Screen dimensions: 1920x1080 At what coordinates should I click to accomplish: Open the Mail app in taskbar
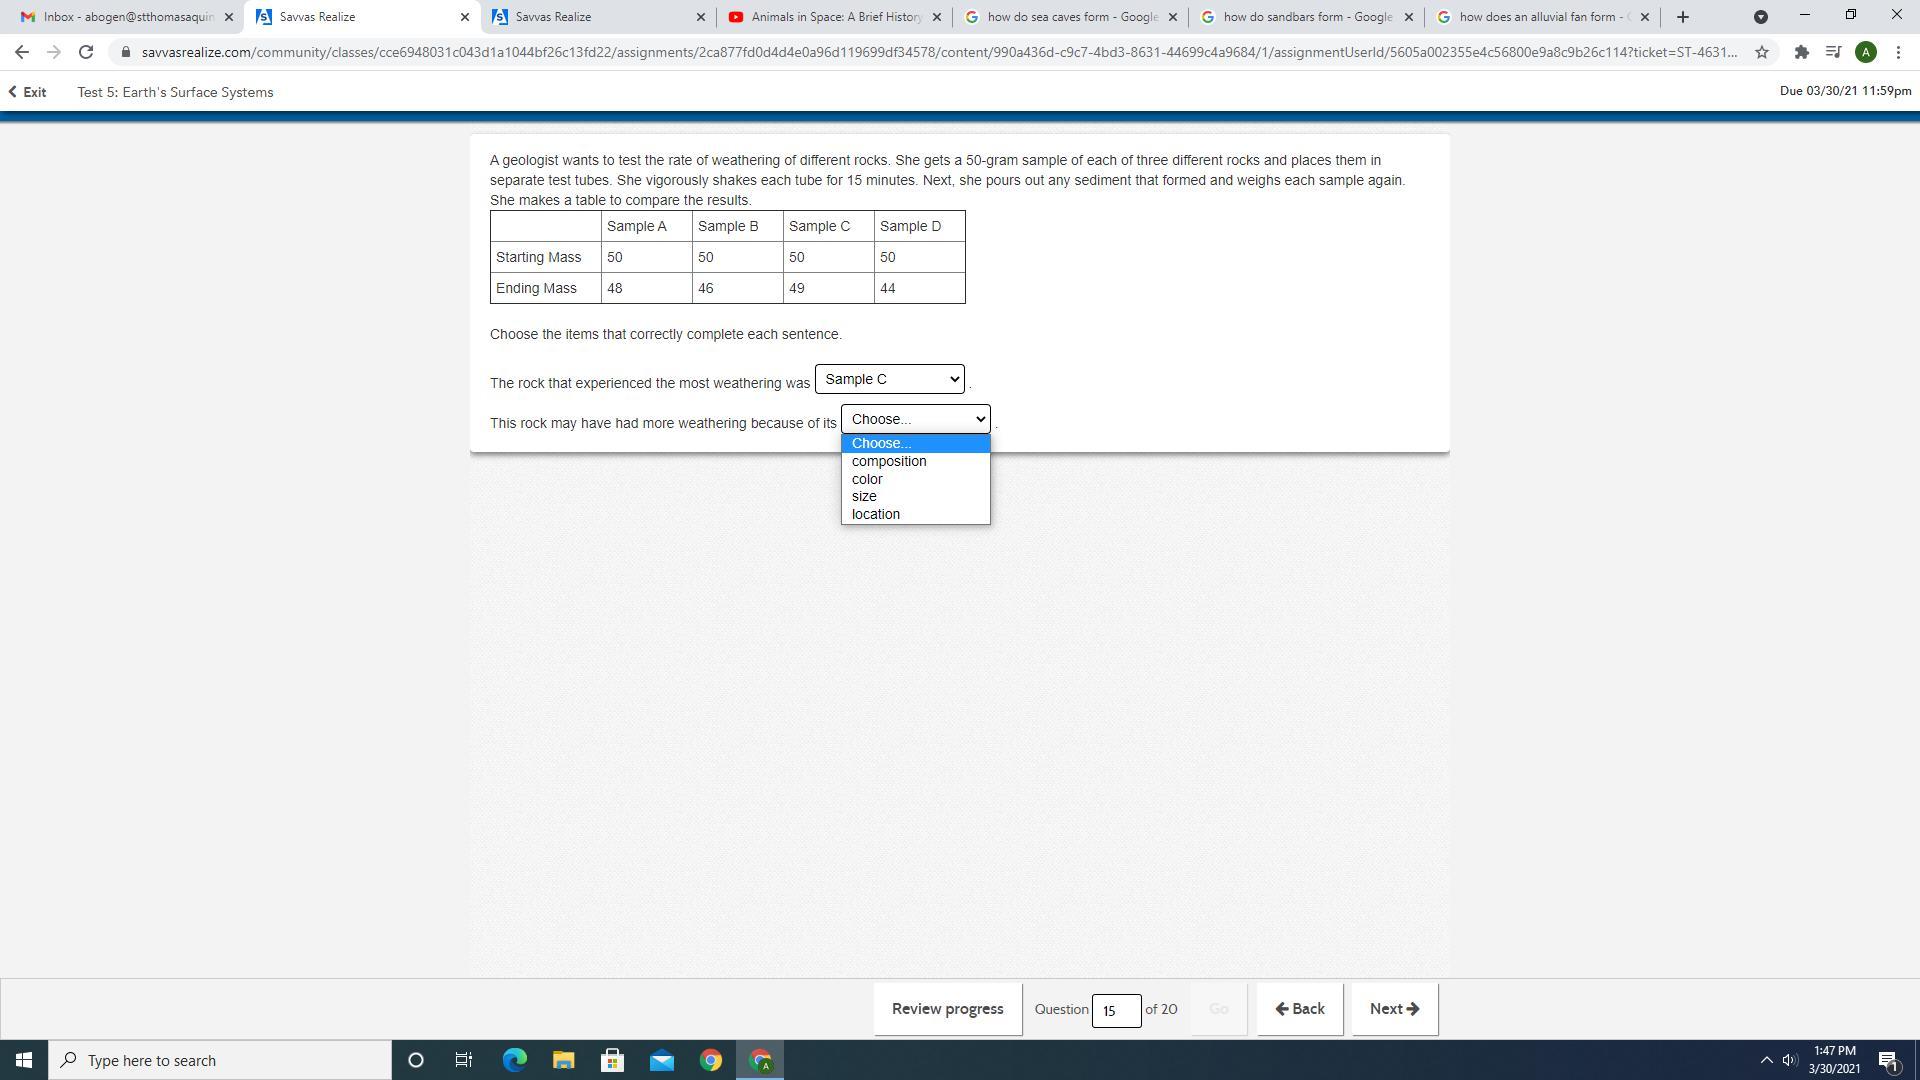tap(661, 1060)
